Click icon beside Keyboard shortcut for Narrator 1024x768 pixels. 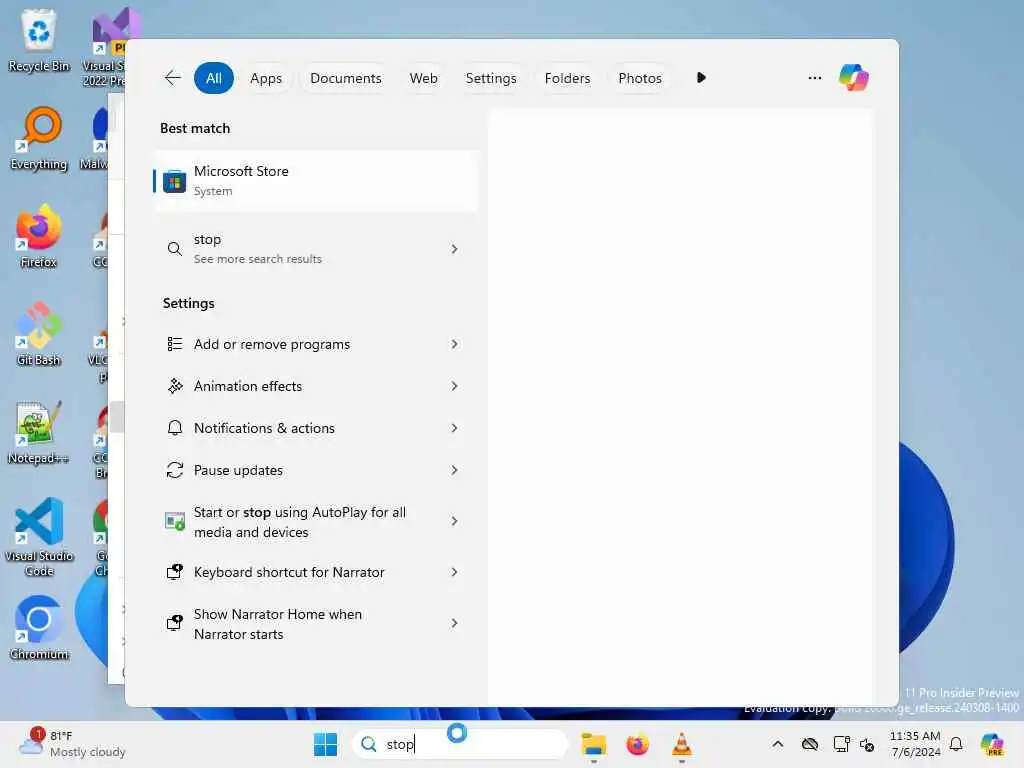coord(174,572)
